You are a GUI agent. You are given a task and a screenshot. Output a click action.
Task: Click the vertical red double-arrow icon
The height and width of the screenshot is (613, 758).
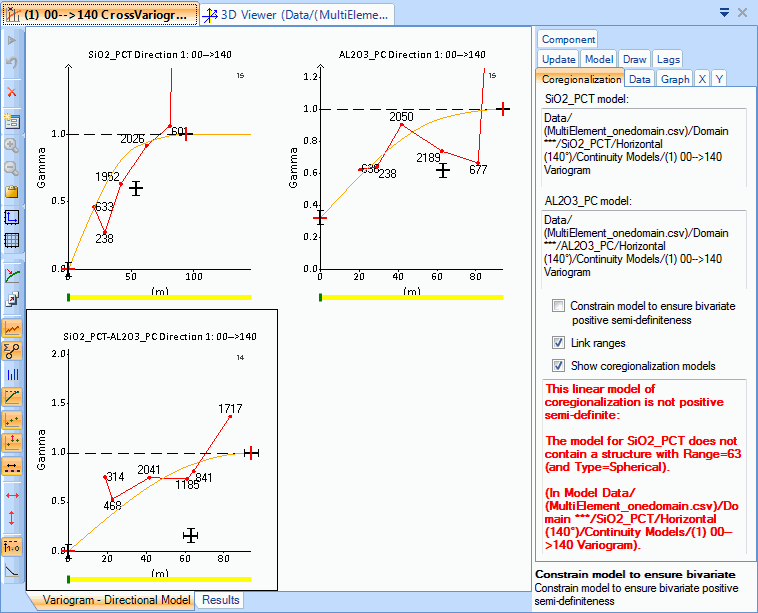(12, 518)
